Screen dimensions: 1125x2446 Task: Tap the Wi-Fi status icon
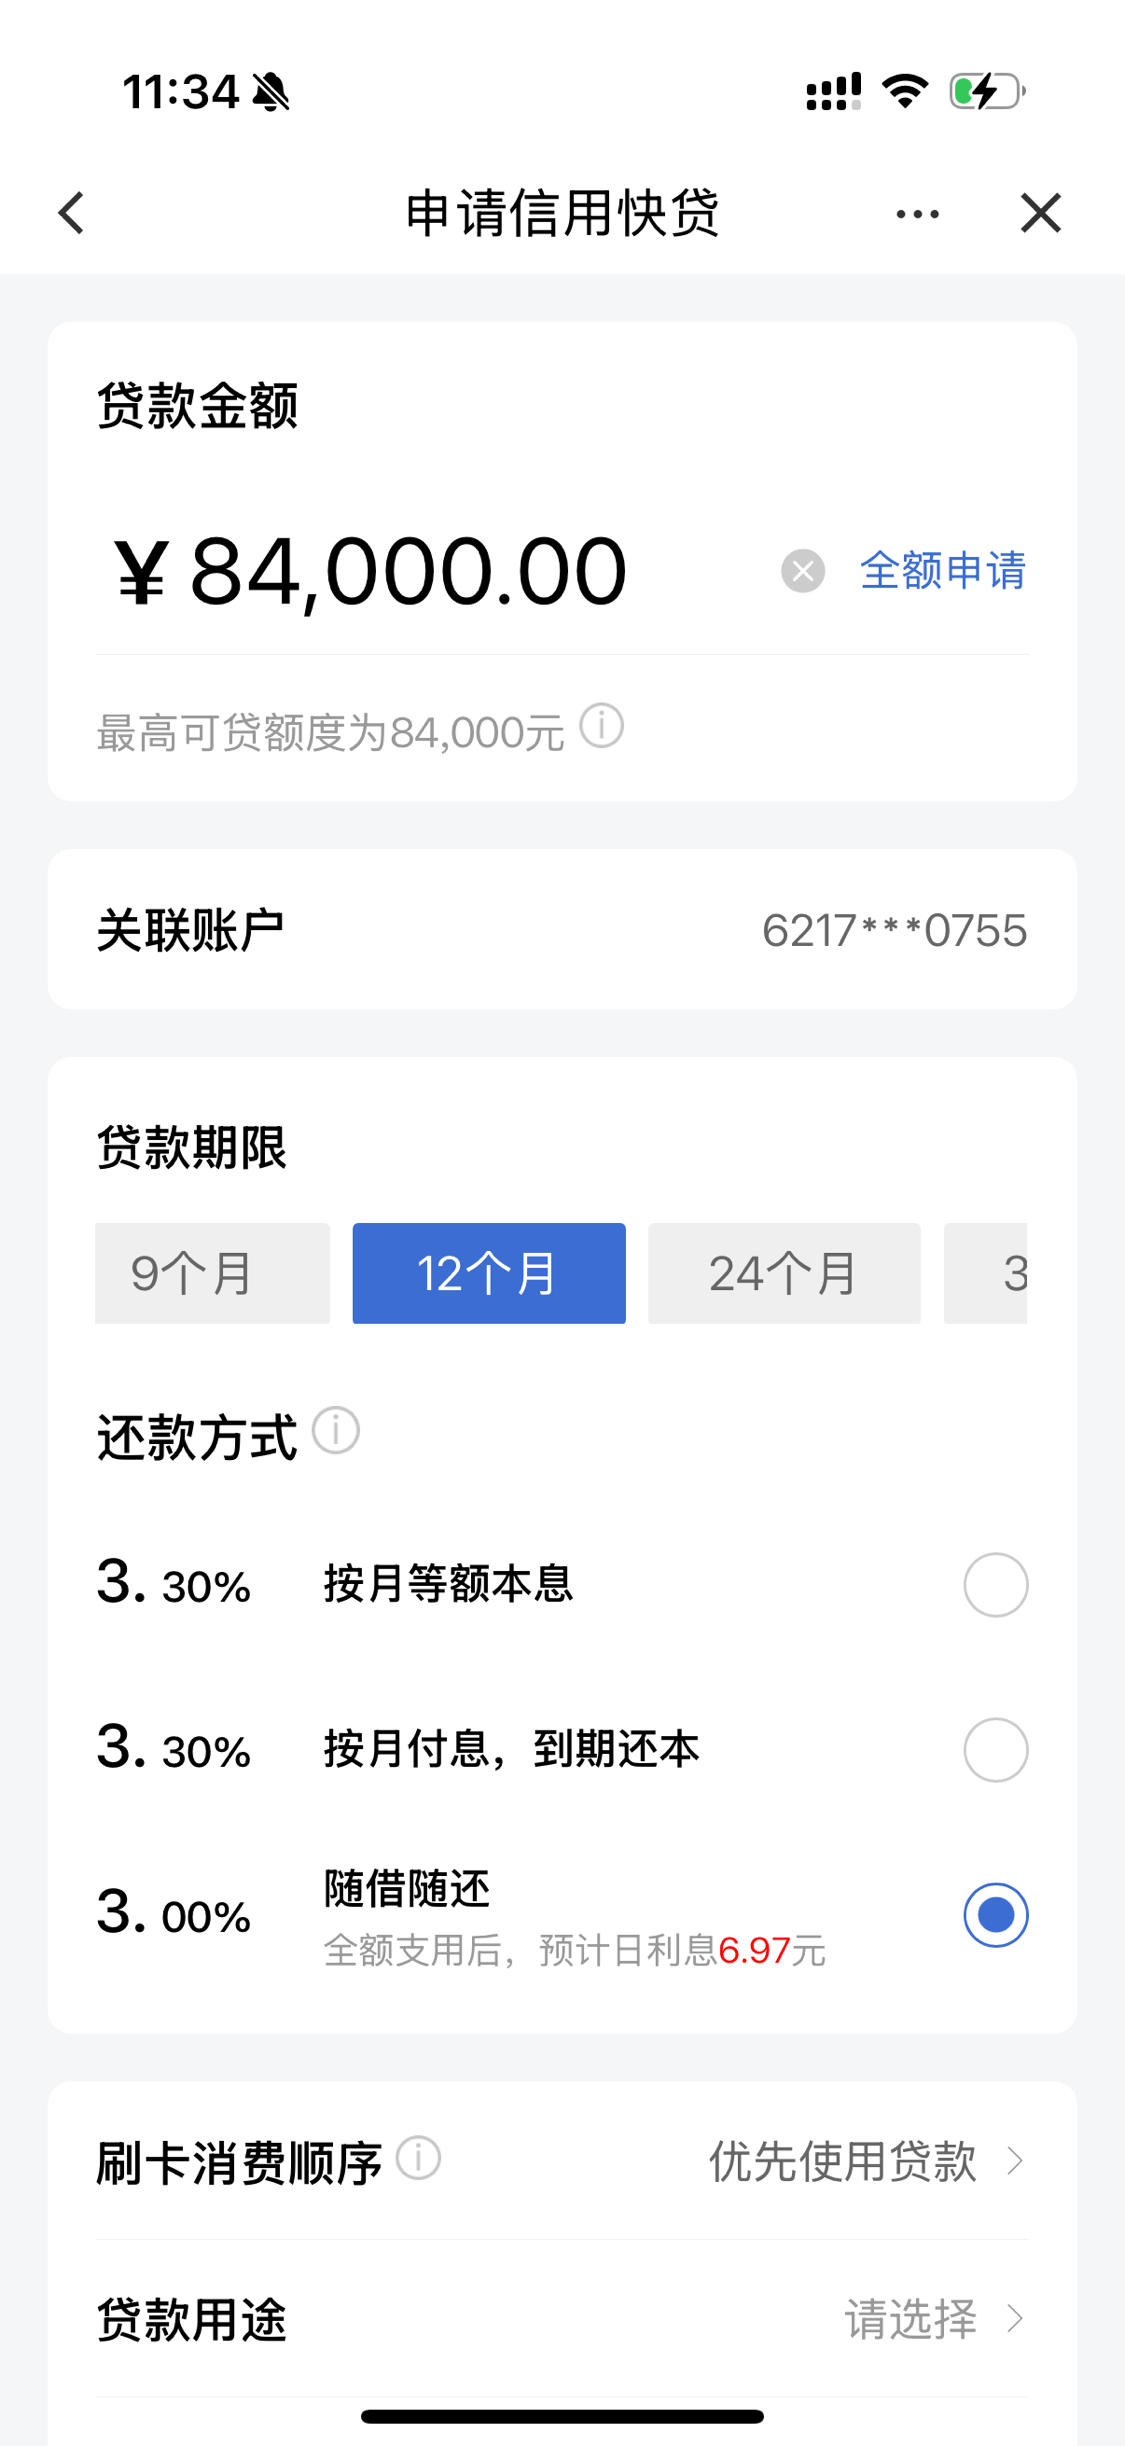point(905,91)
